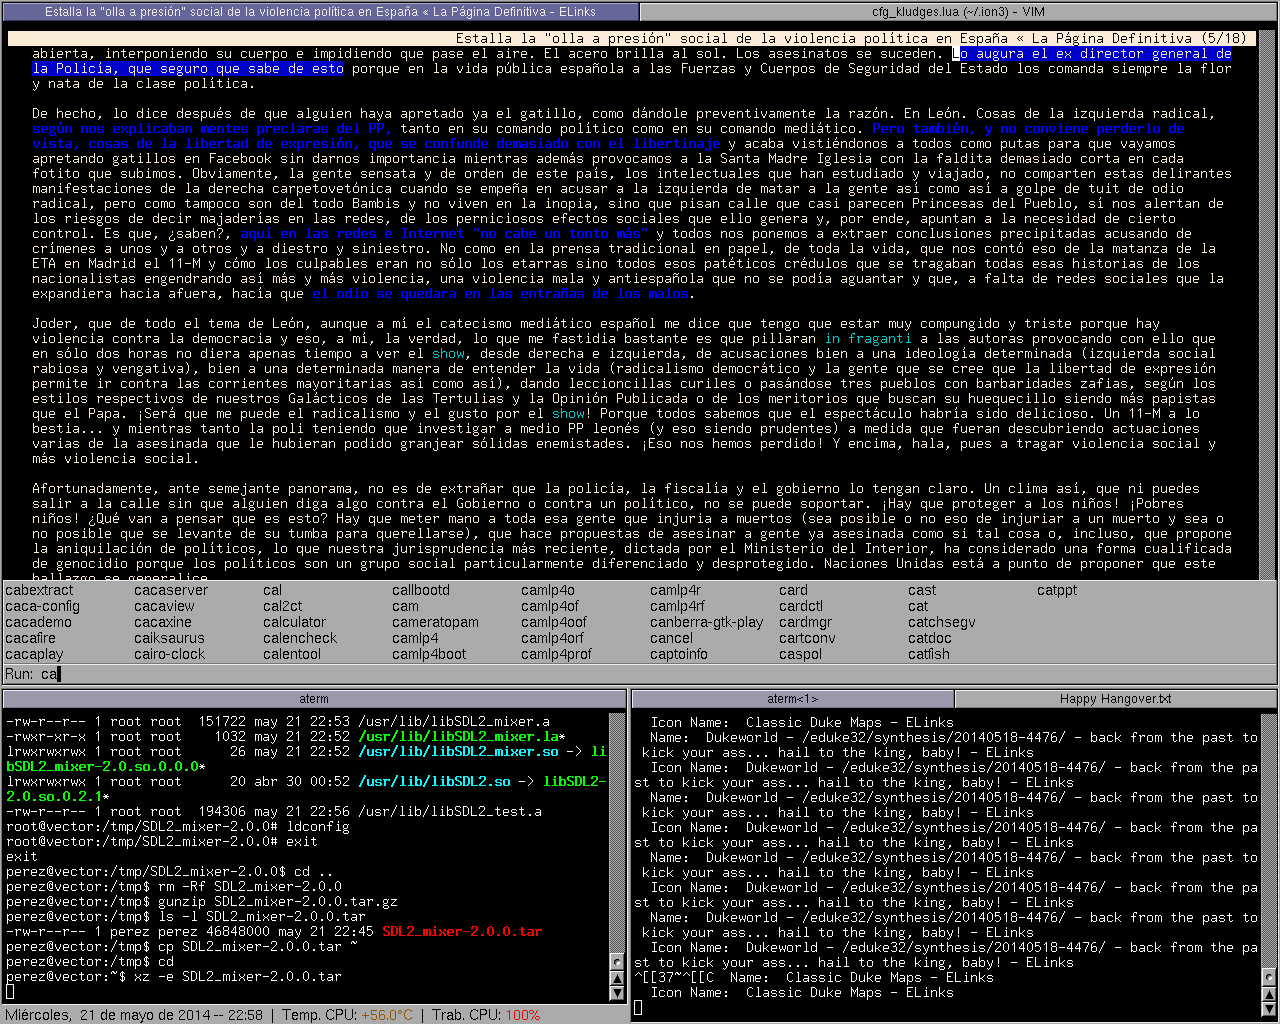Image resolution: width=1280 pixels, height=1024 pixels.
Task: Click the up arrow in left aterm scrollbar
Action: [617, 978]
